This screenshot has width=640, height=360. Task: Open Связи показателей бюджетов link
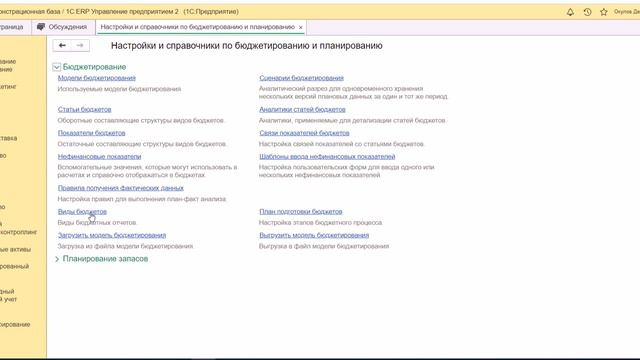click(304, 133)
